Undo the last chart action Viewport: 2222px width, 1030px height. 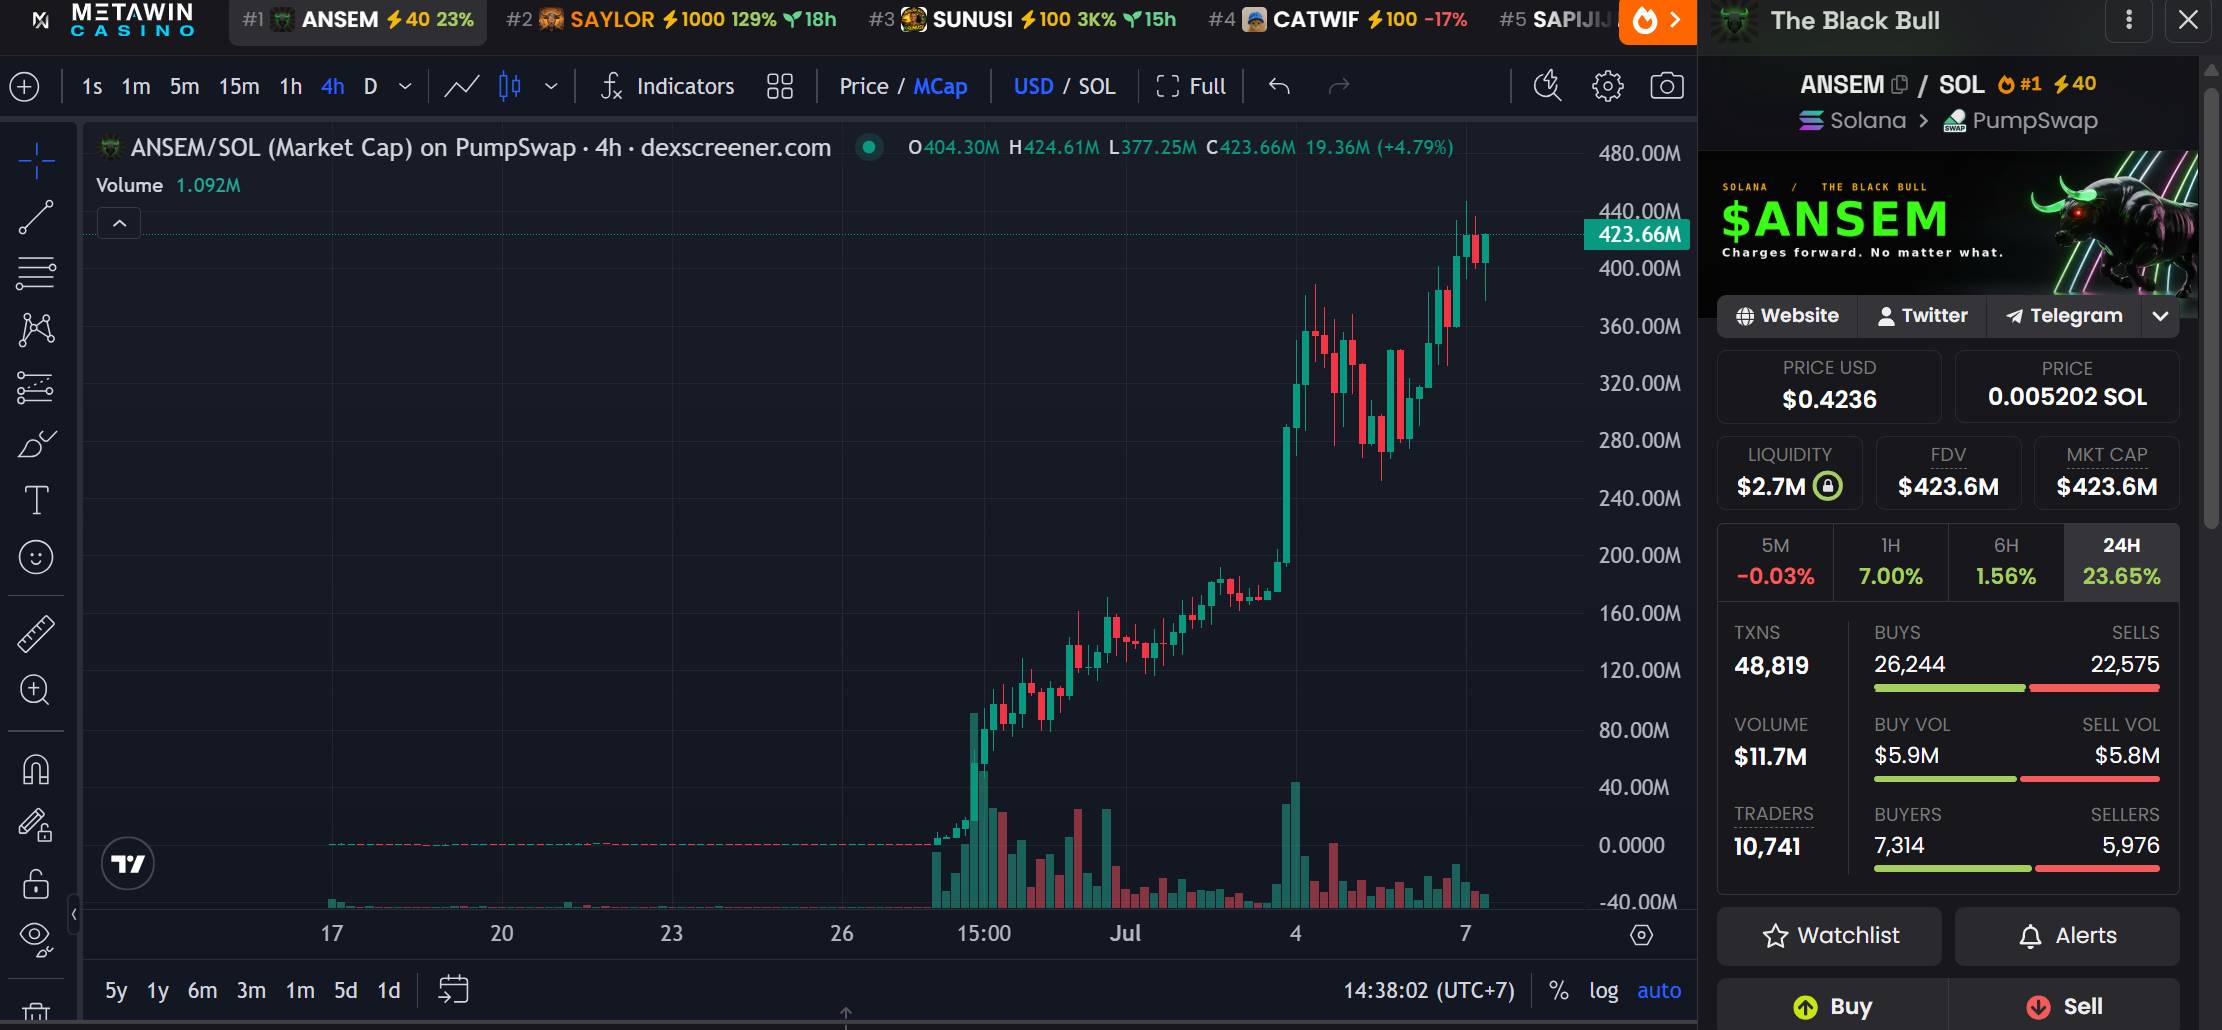coord(1279,87)
